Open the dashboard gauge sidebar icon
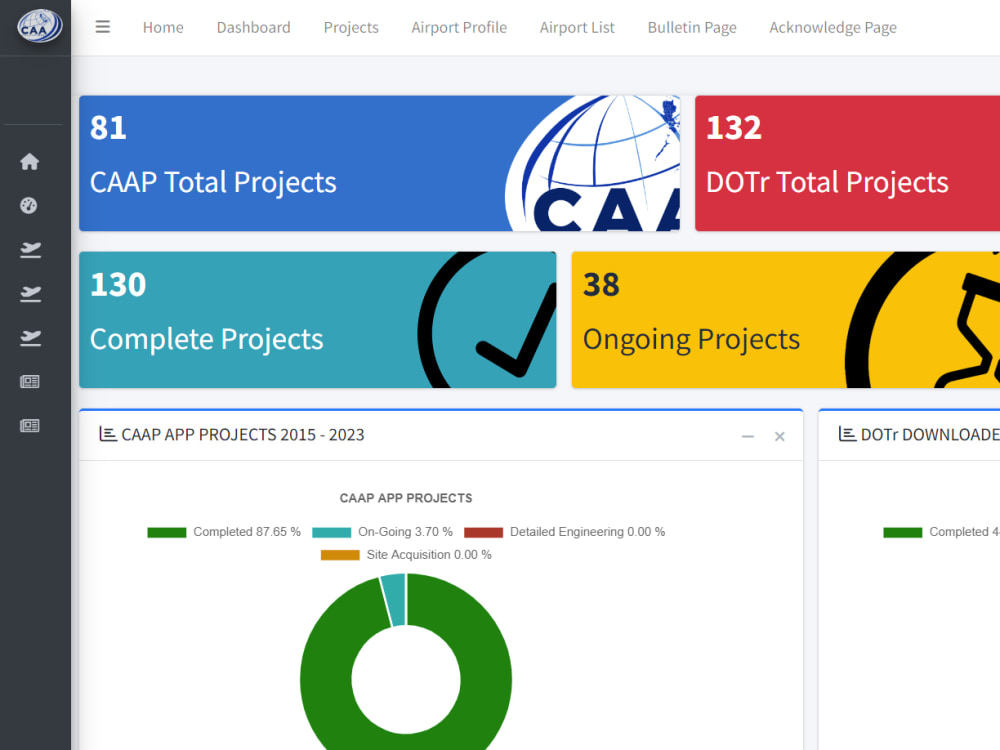Viewport: 1000px width, 750px height. [29, 205]
